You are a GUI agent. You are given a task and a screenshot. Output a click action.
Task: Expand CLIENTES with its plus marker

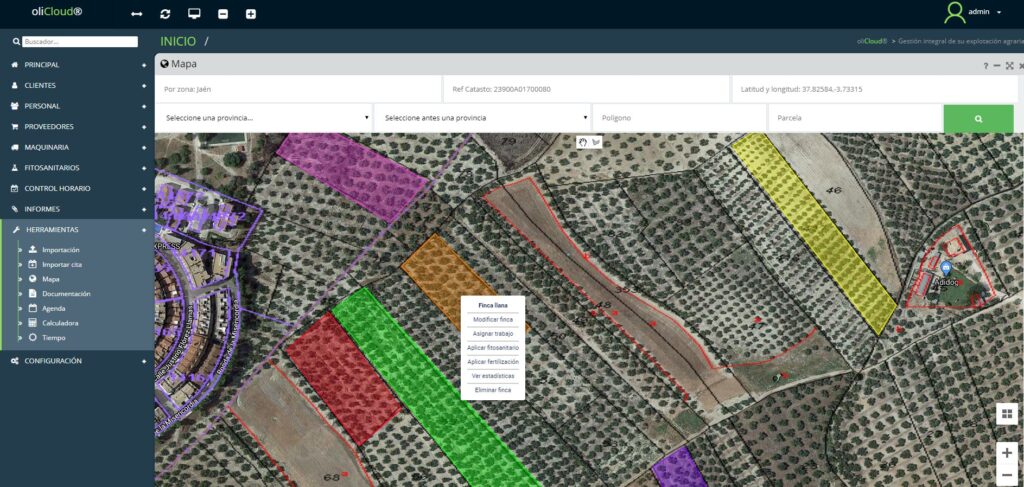(144, 86)
